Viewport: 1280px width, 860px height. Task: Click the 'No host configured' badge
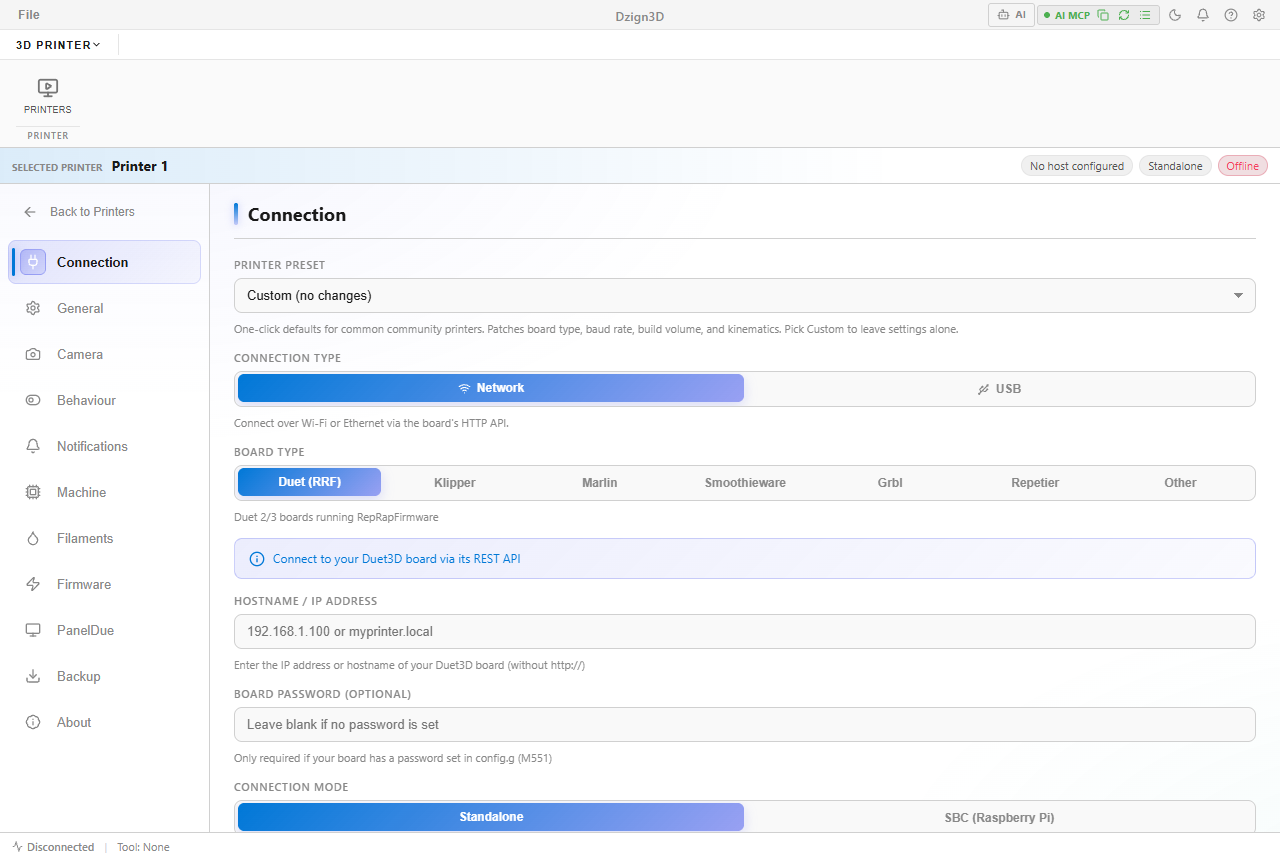1077,166
